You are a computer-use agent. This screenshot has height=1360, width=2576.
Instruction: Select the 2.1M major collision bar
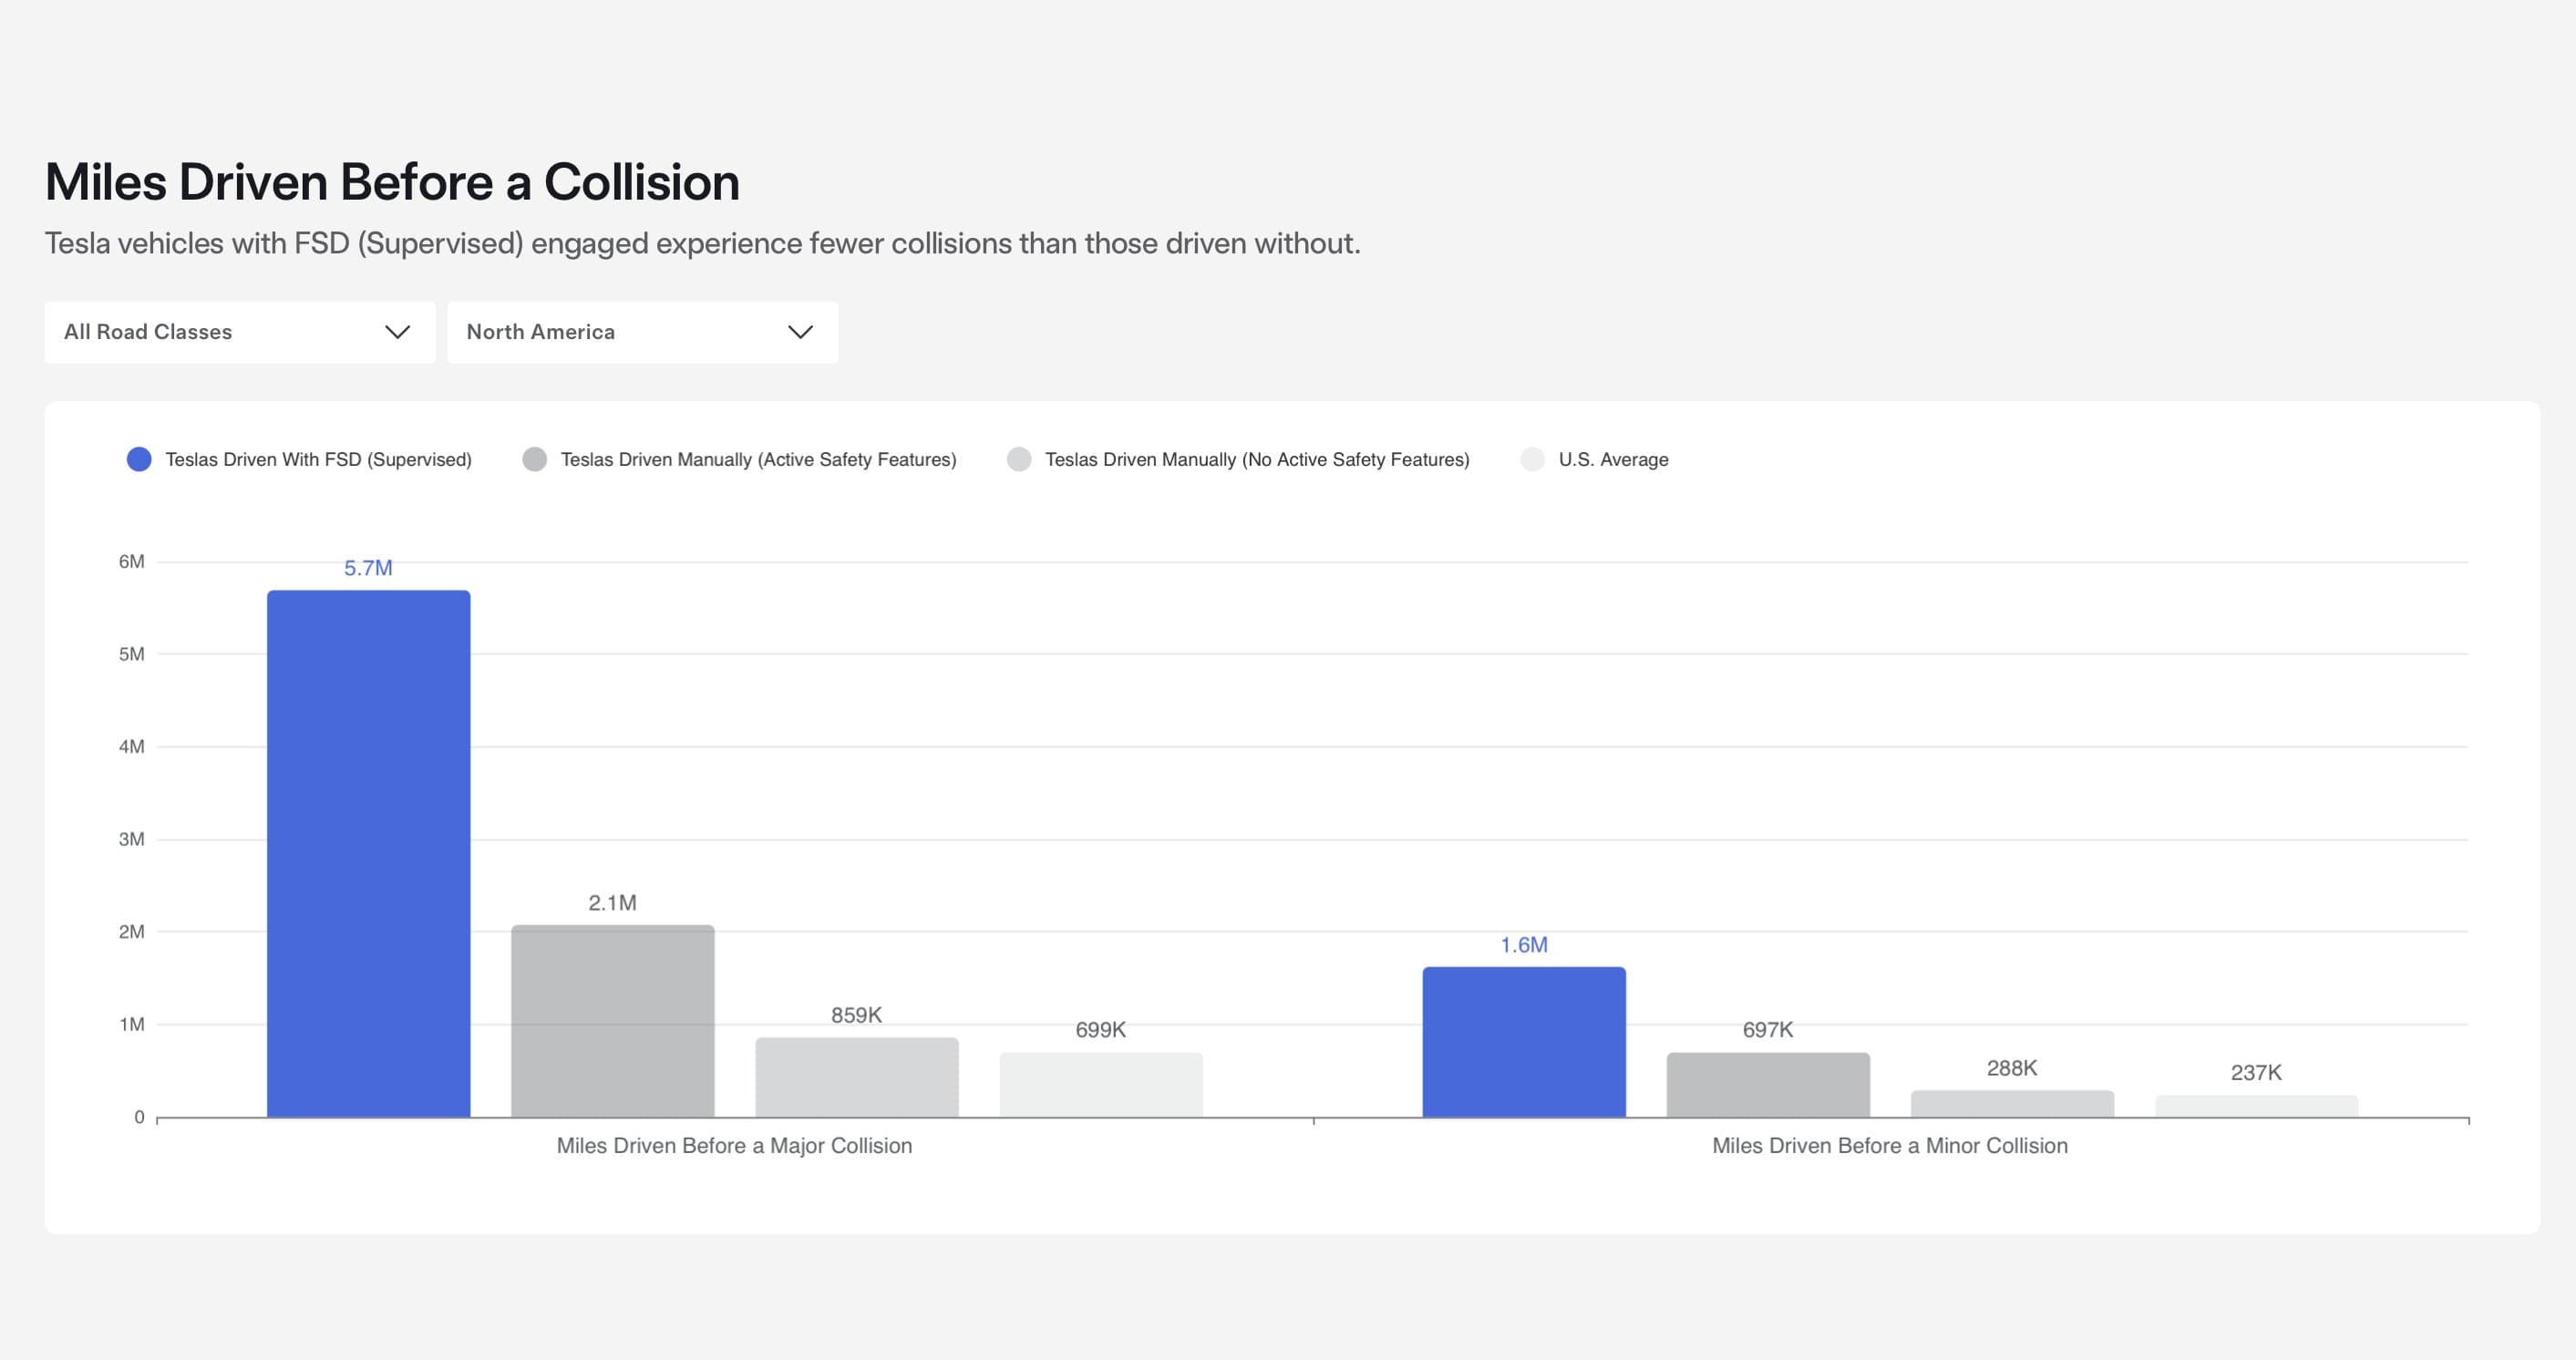click(613, 1021)
